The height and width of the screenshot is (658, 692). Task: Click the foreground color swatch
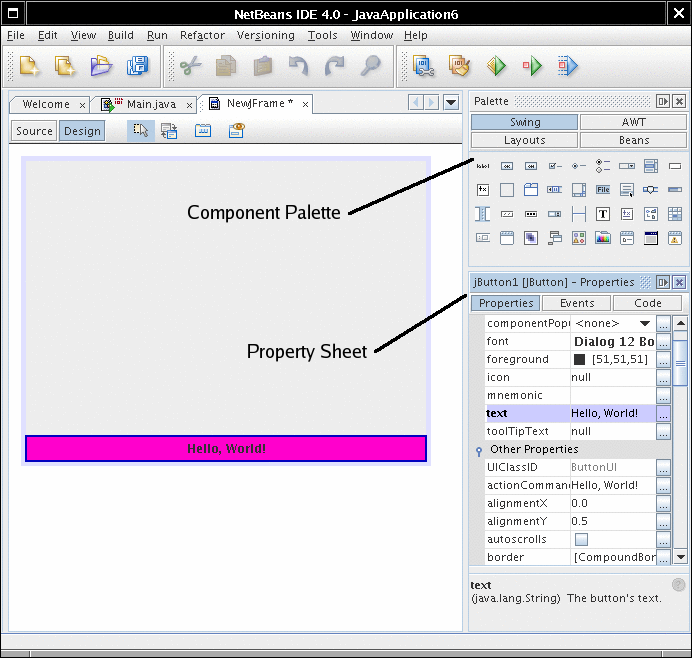coord(579,360)
